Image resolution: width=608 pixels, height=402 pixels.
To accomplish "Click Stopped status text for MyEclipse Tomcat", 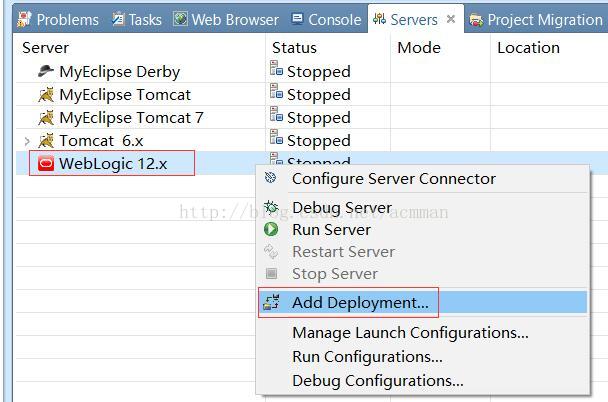I will [x=319, y=95].
